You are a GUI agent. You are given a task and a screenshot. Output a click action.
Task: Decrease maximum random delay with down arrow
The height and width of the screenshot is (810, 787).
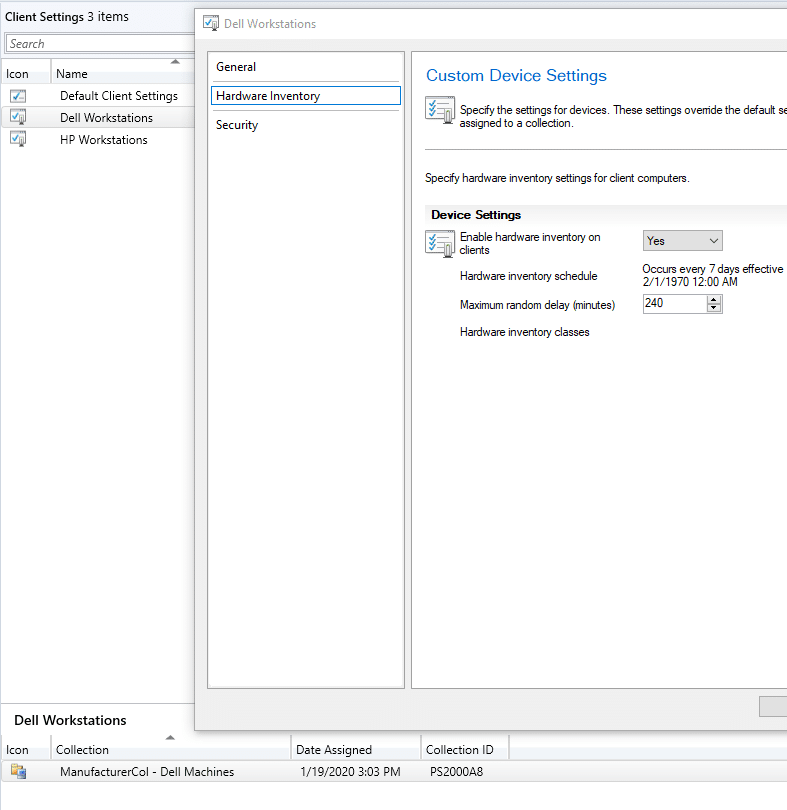pos(714,309)
